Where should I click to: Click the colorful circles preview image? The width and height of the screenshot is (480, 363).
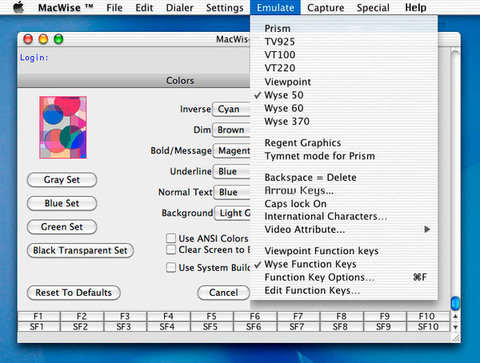[x=63, y=127]
